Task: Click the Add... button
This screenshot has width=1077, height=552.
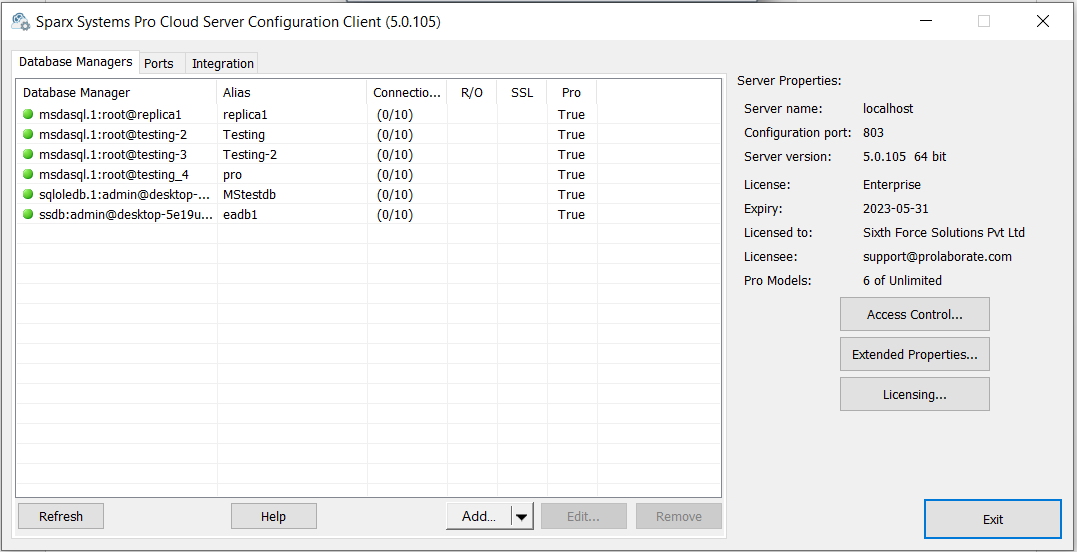Action: point(479,516)
